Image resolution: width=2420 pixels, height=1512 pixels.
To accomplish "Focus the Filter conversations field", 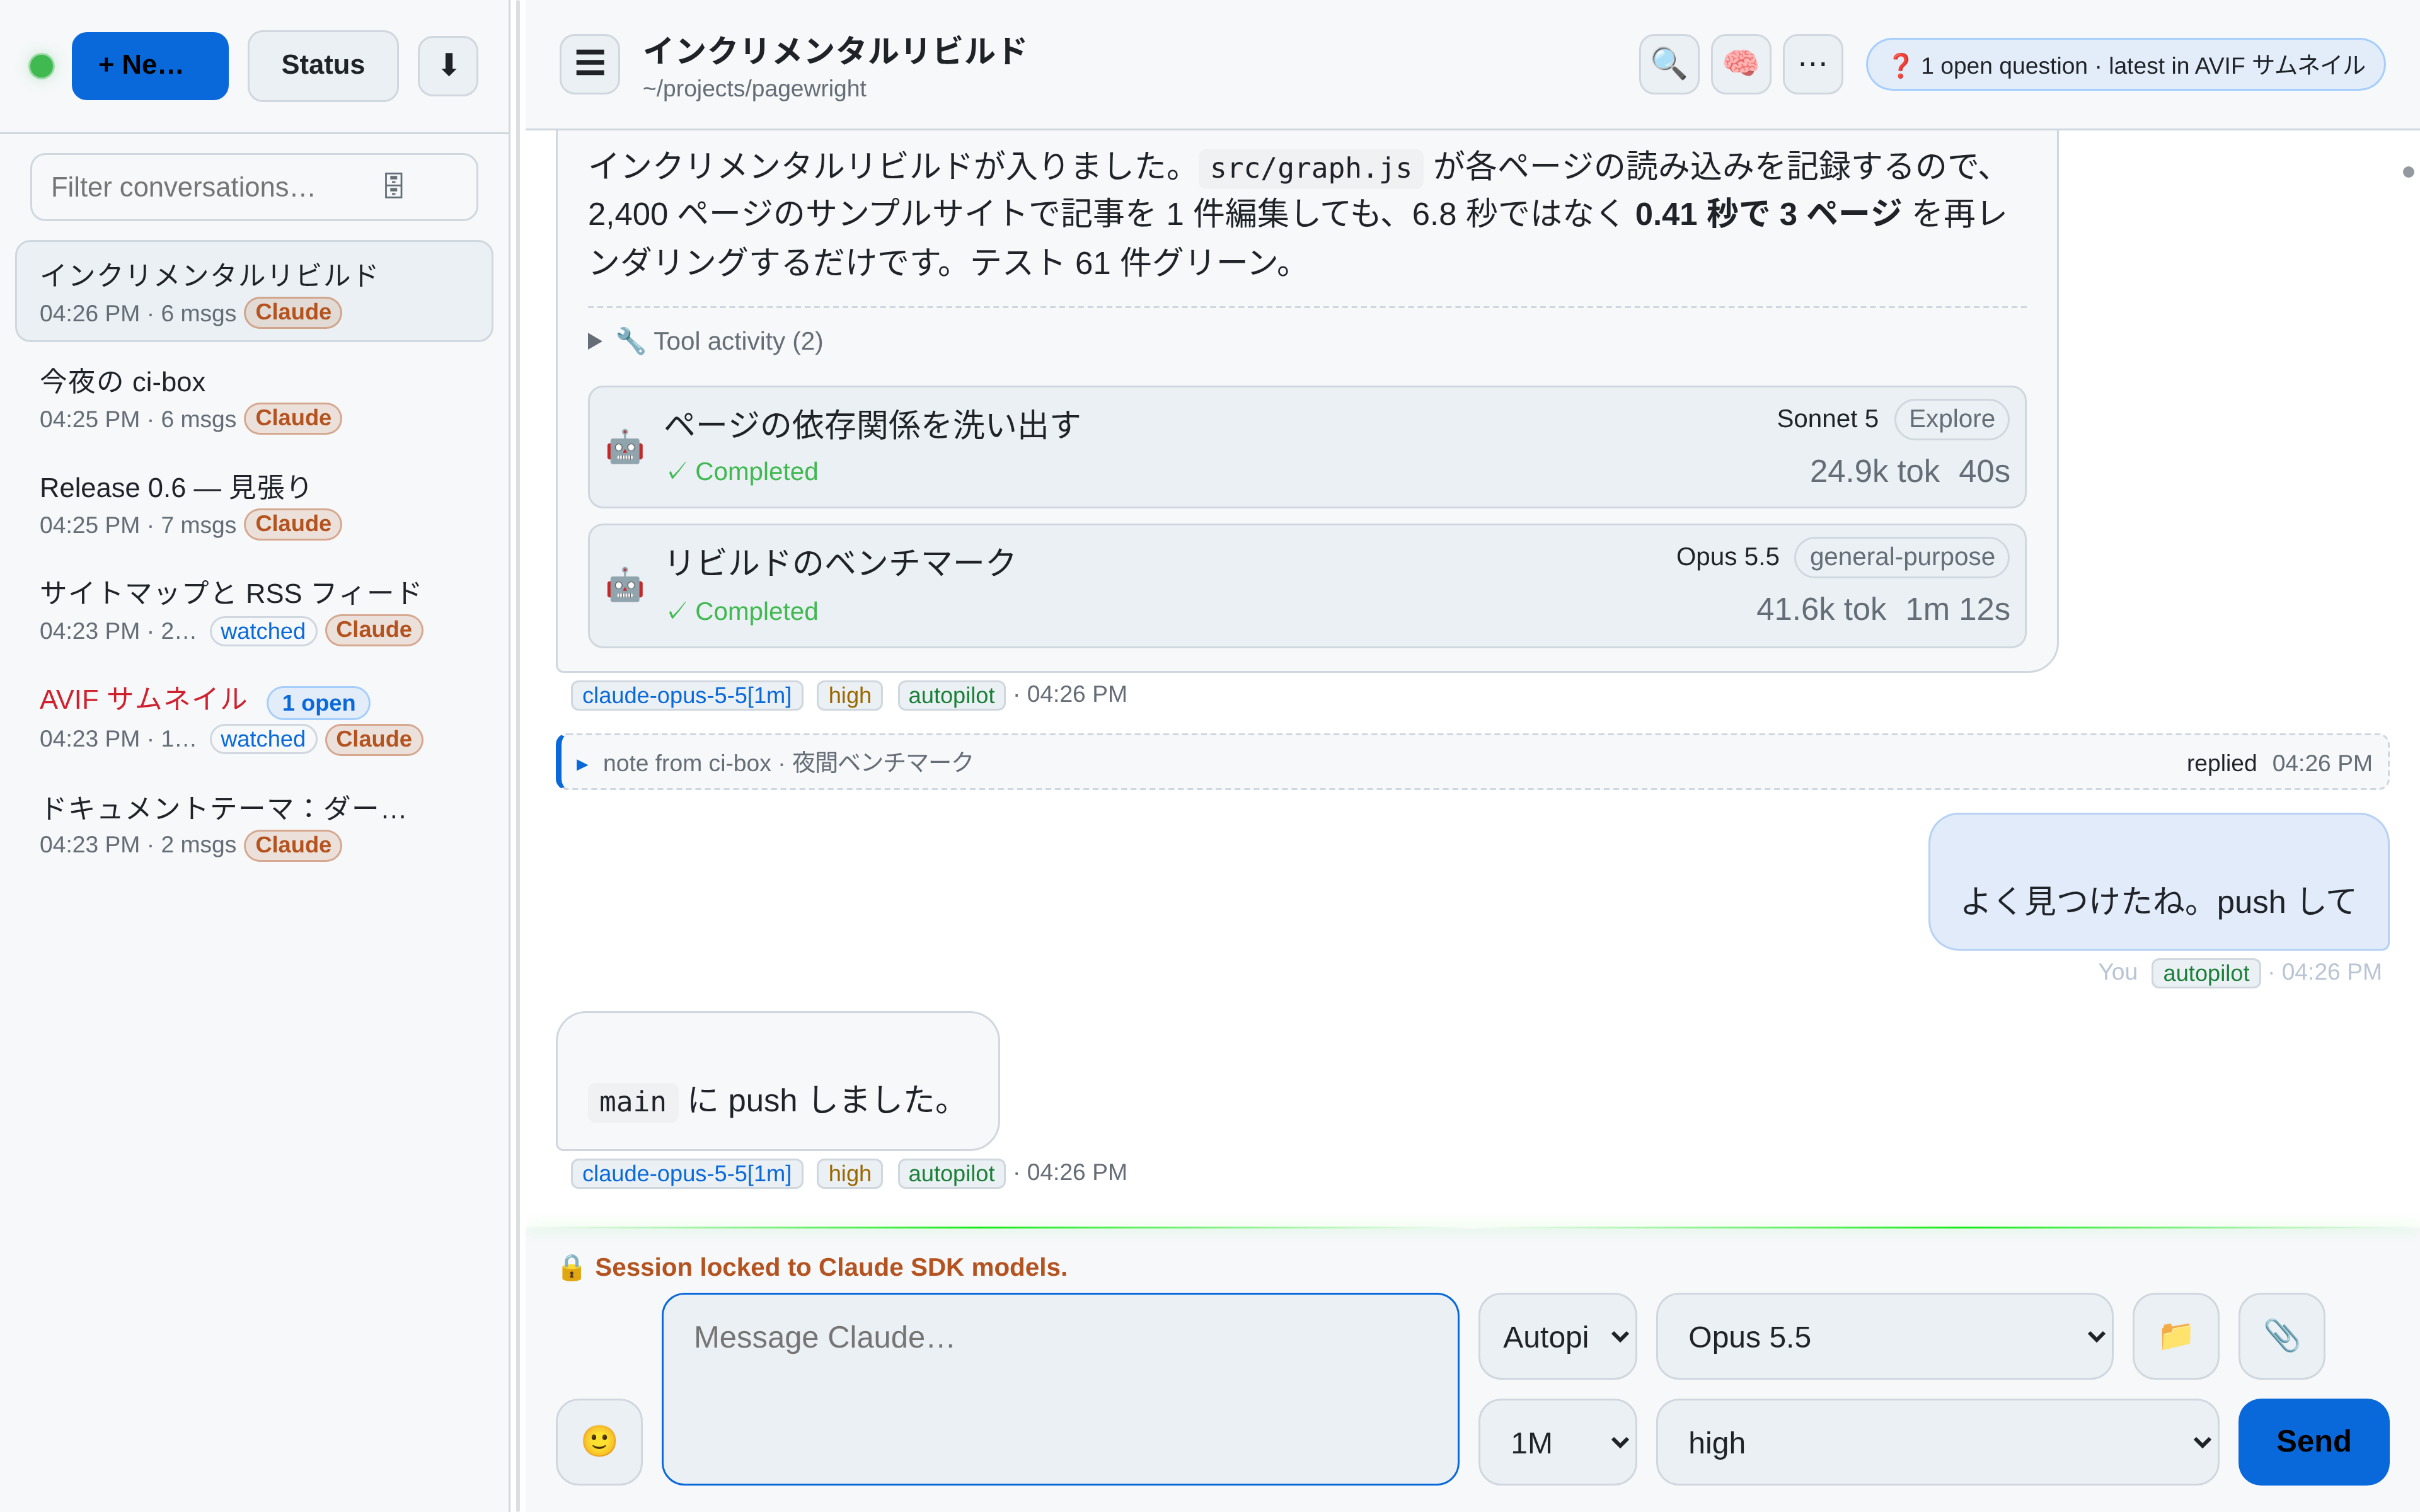I will coord(254,186).
